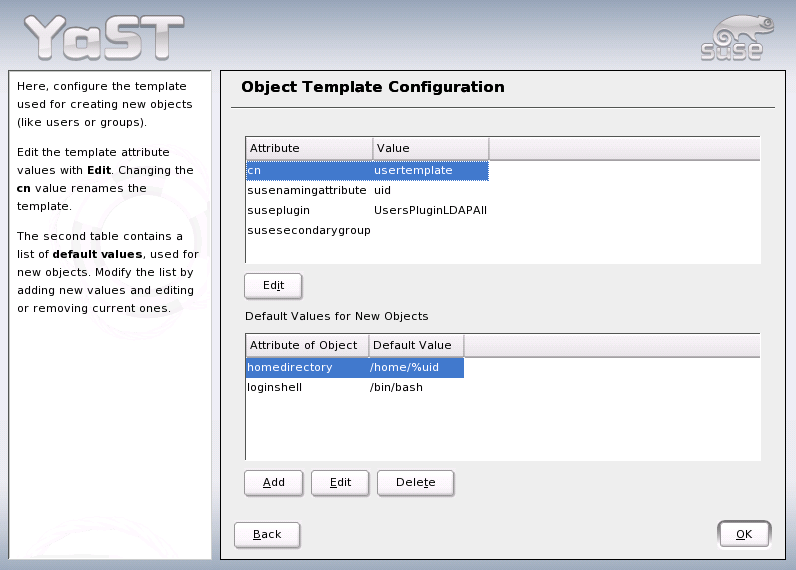
Task: Sort by the Value column header
Action: pyautogui.click(x=430, y=148)
